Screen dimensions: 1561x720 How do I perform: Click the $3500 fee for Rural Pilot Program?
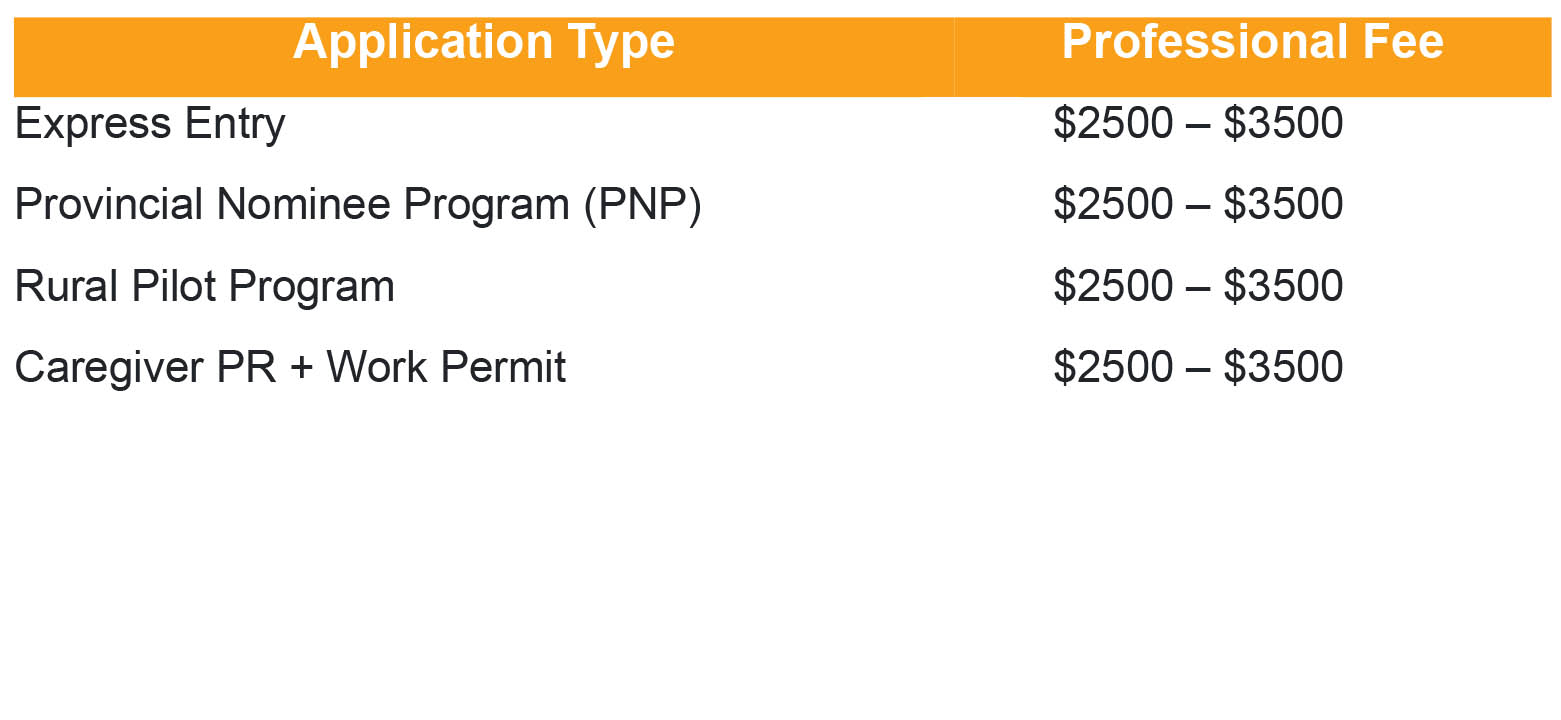click(x=1283, y=287)
